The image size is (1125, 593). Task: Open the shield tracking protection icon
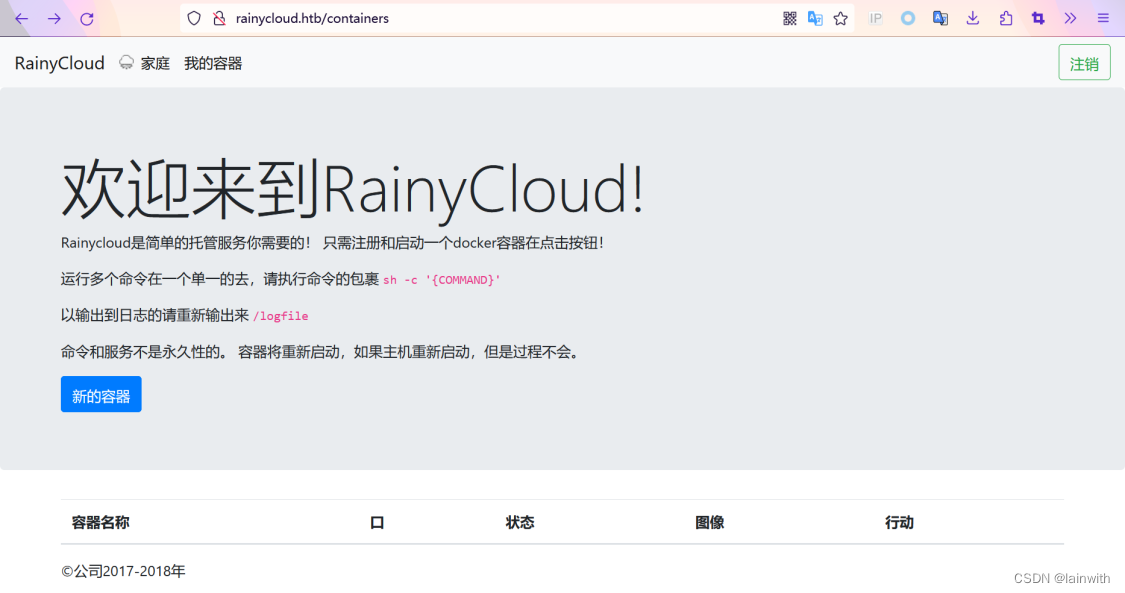tap(194, 19)
